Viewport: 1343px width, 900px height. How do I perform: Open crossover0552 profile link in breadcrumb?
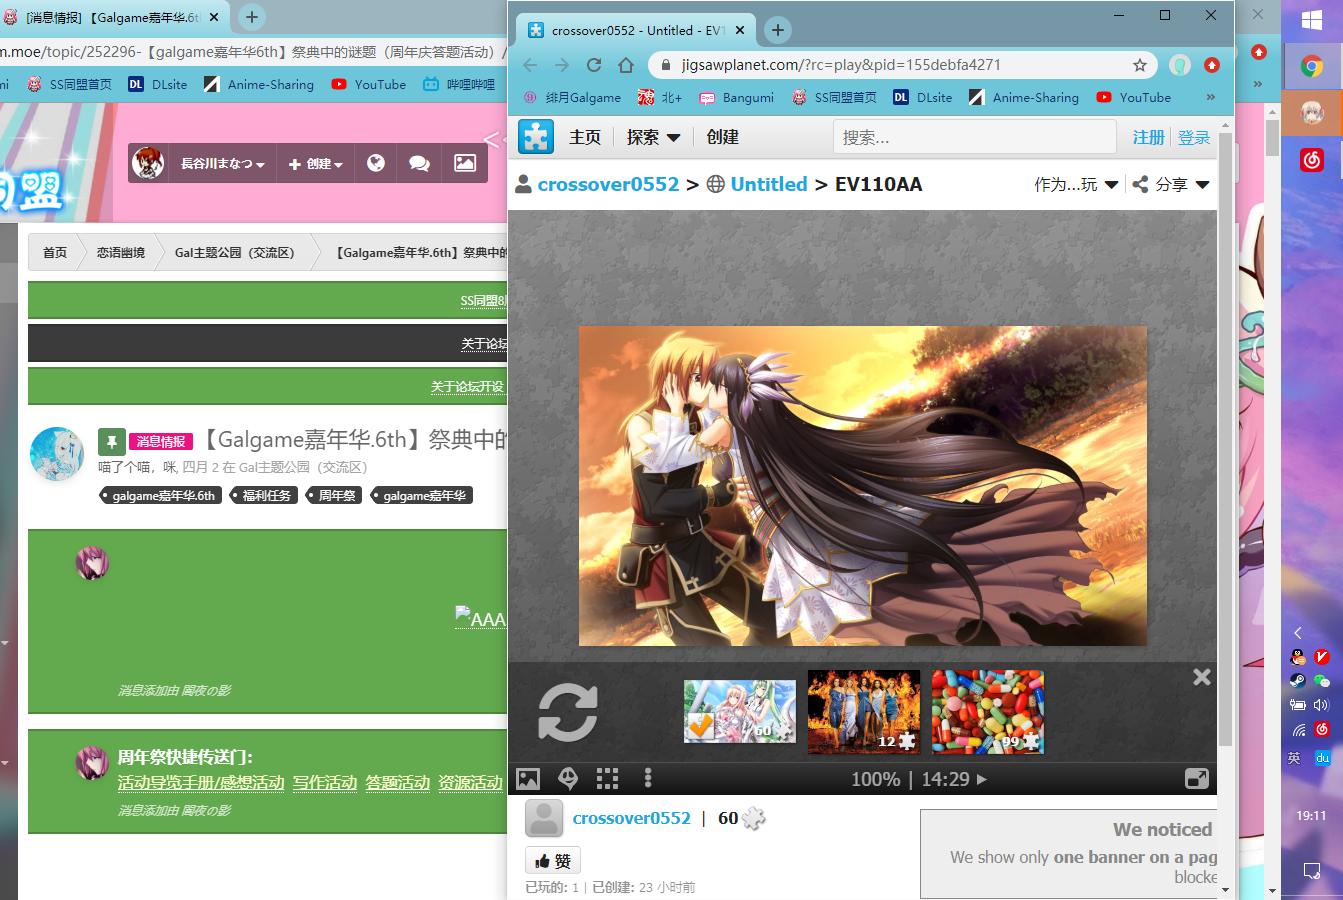click(608, 184)
